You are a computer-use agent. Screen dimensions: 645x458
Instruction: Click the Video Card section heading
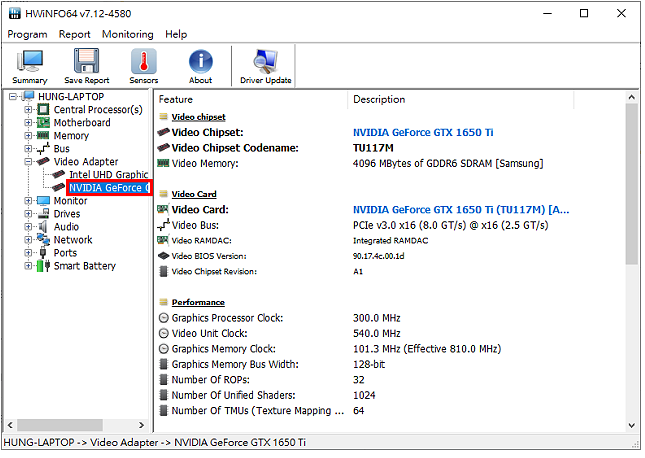(x=194, y=195)
